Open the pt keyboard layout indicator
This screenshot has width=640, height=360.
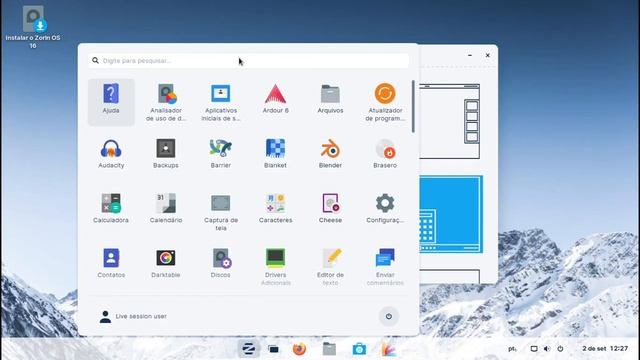coord(512,349)
